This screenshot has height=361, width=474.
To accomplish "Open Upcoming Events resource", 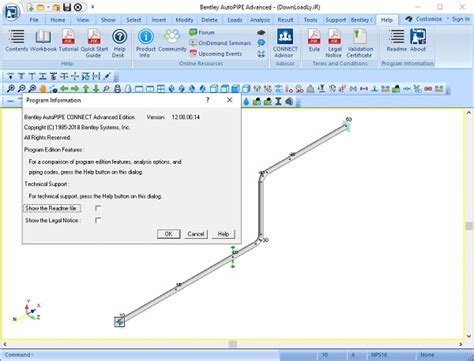I will pos(216,53).
